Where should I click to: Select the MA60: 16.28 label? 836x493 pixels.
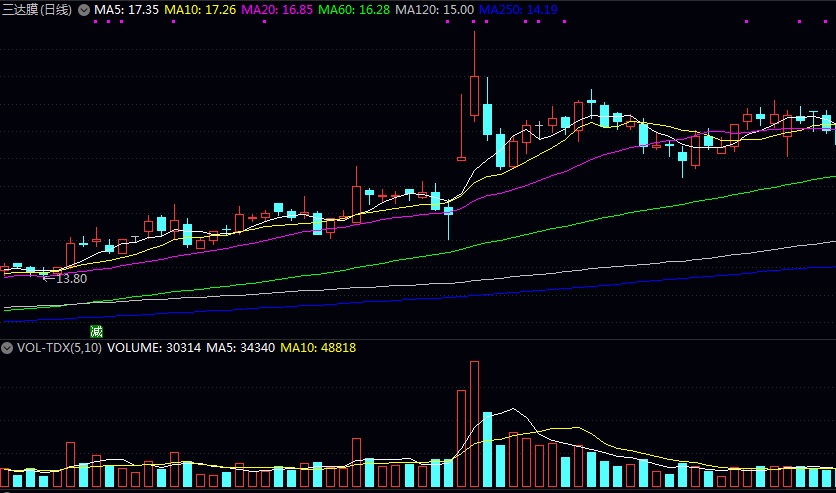[354, 10]
